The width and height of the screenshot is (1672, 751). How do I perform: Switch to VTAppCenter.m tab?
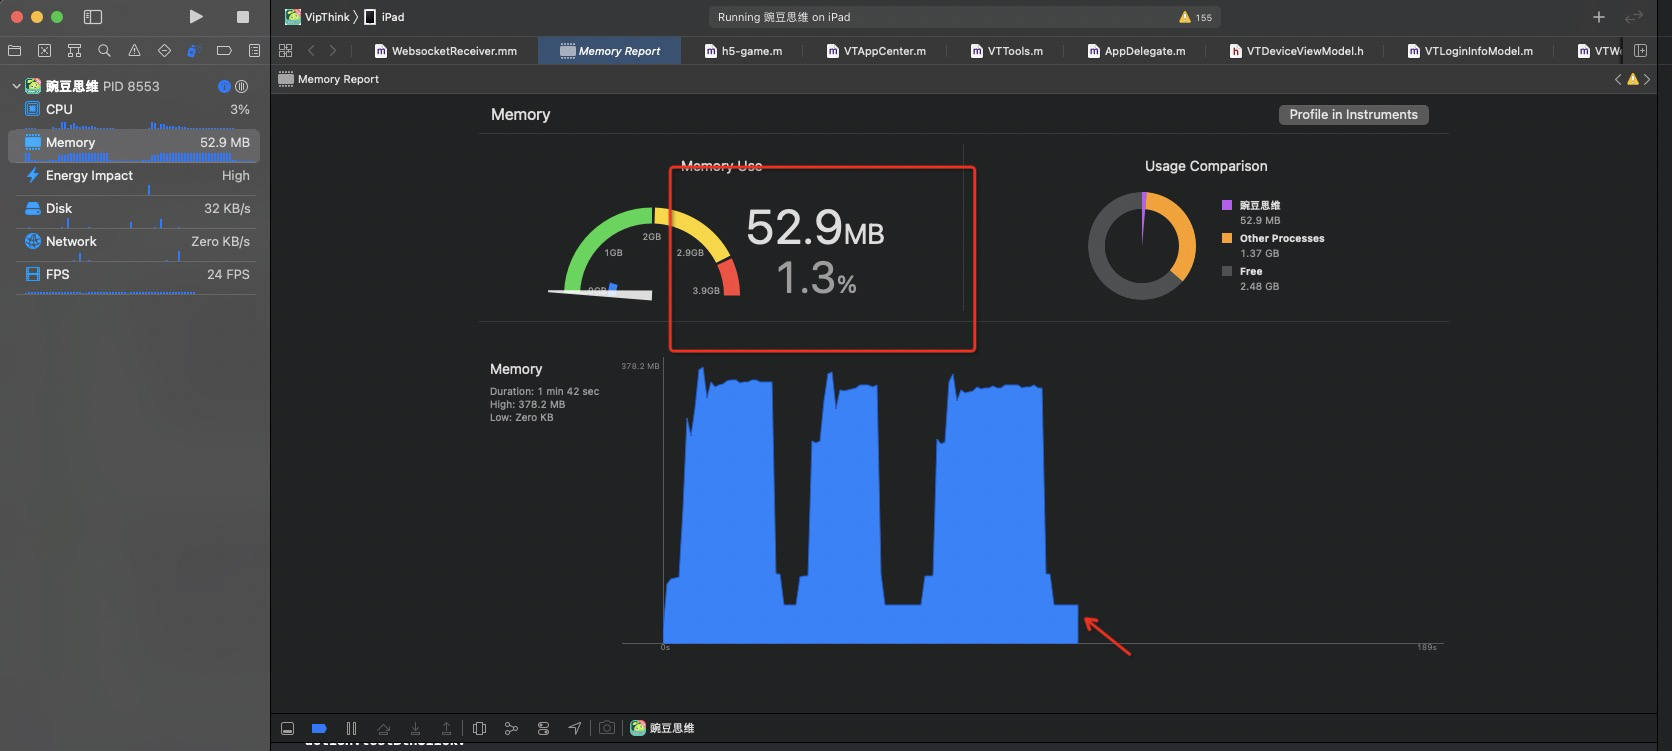click(x=876, y=51)
